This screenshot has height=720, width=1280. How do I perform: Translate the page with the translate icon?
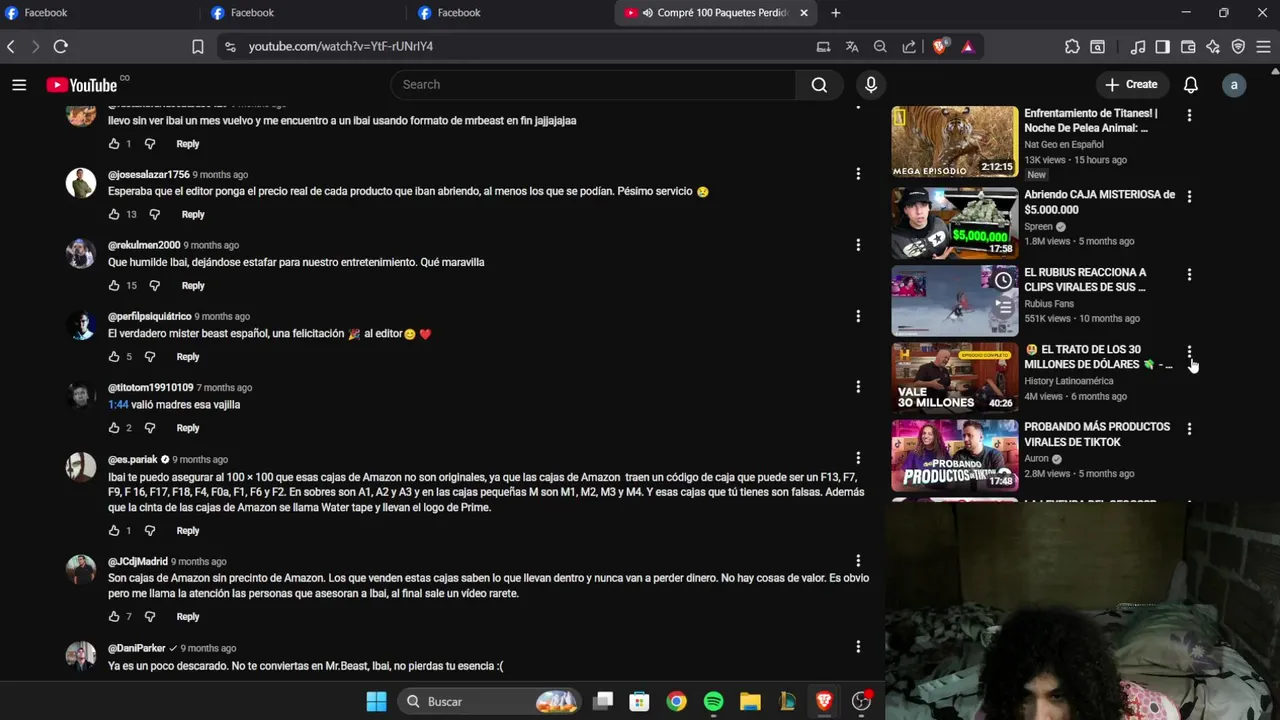(x=852, y=46)
